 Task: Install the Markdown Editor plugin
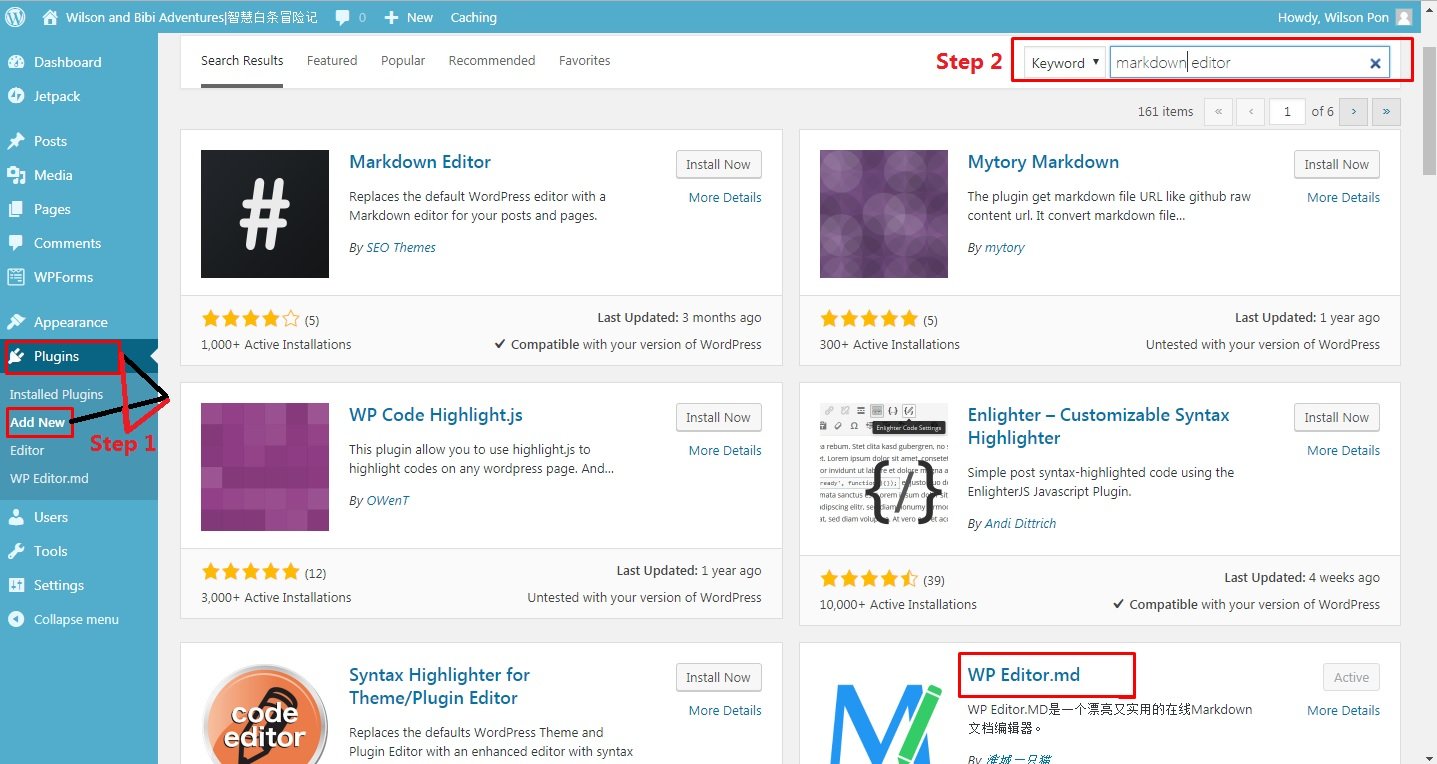[x=718, y=165]
